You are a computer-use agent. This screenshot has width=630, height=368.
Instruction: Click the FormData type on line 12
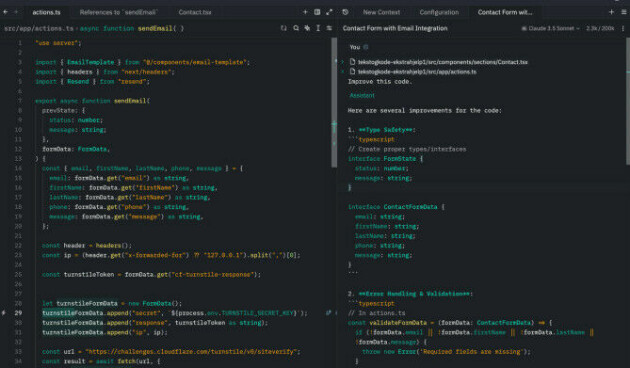92,149
